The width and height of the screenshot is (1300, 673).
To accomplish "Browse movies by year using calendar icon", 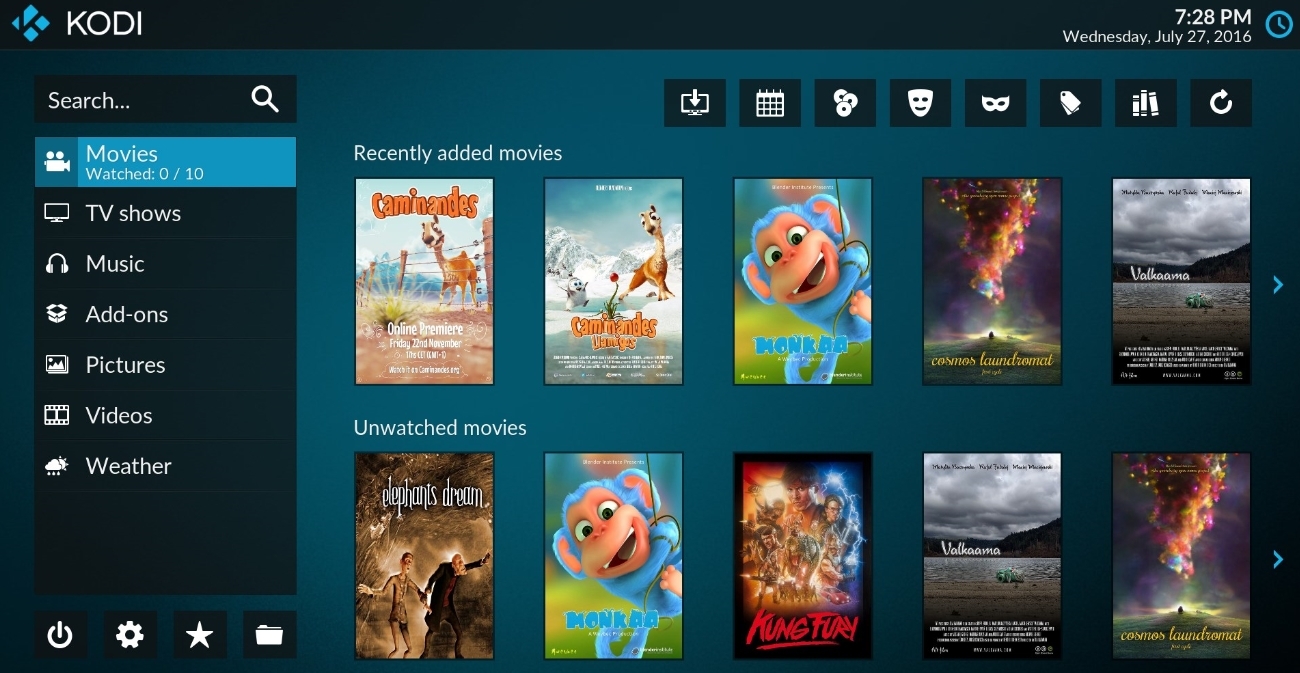I will click(770, 102).
